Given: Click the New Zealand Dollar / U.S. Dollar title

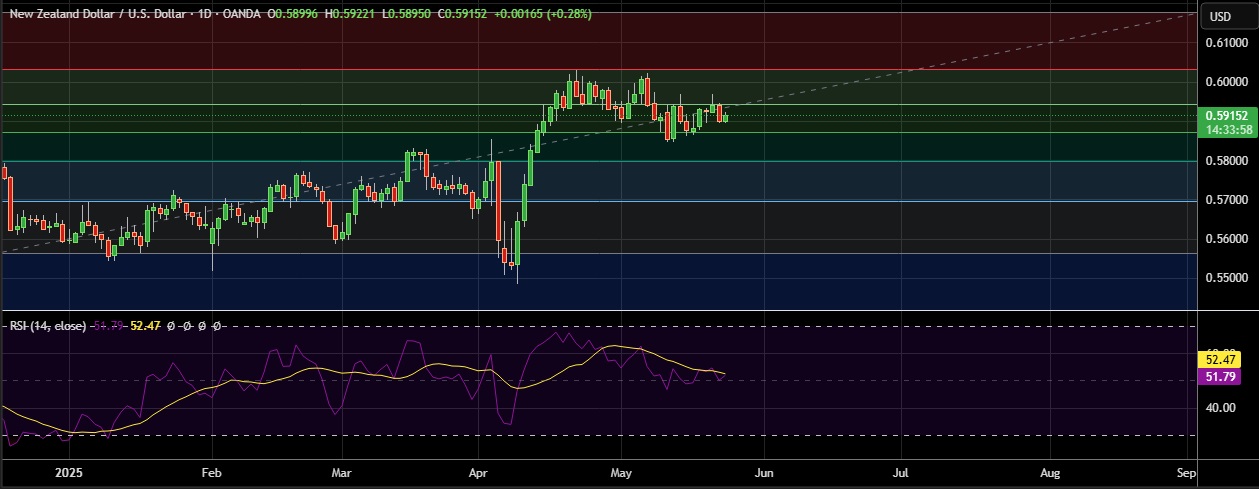Looking at the screenshot, I should [100, 14].
